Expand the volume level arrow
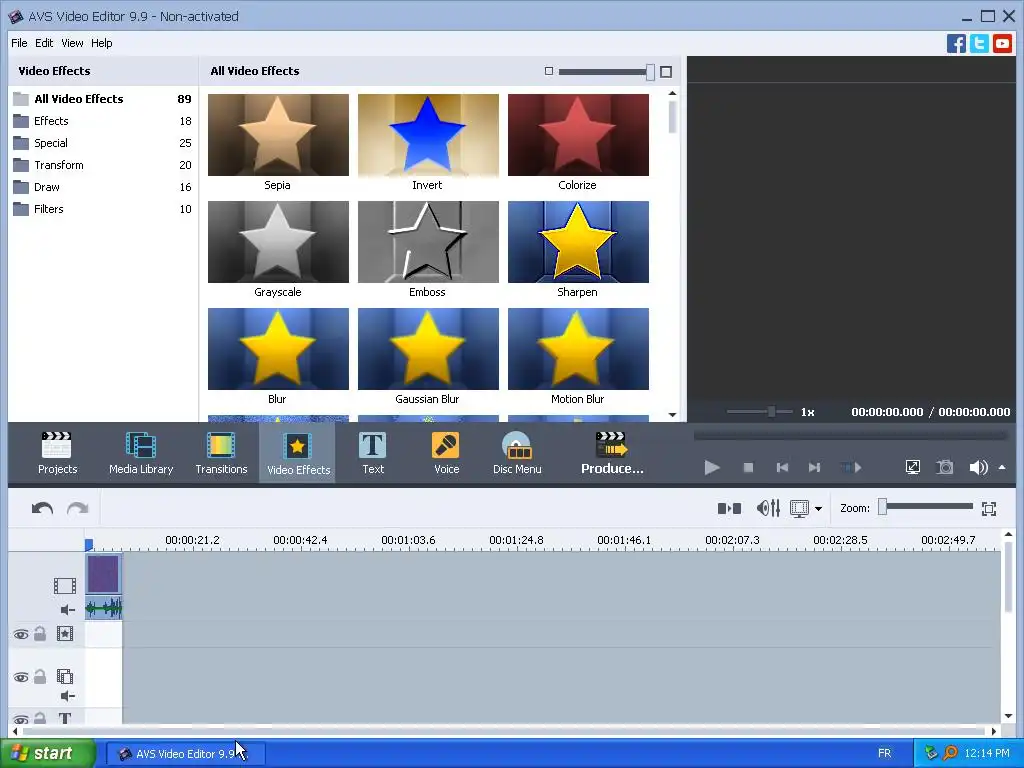The width and height of the screenshot is (1024, 768). [1002, 467]
